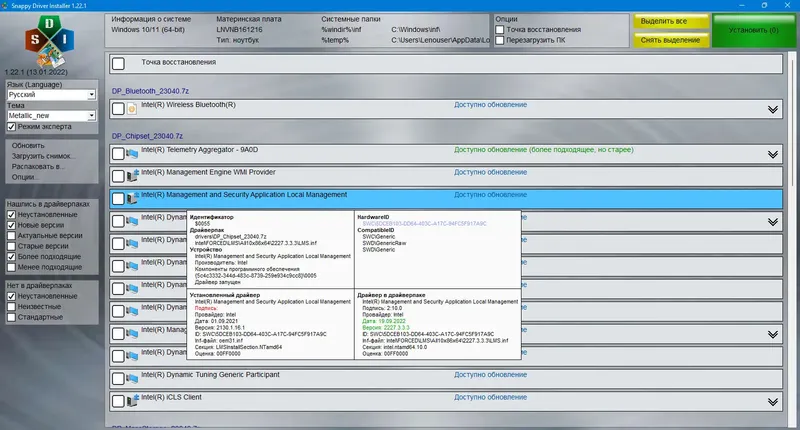Select the Dynamic Tuning Generic Participant checkbox
The image size is (800, 430).
click(118, 378)
